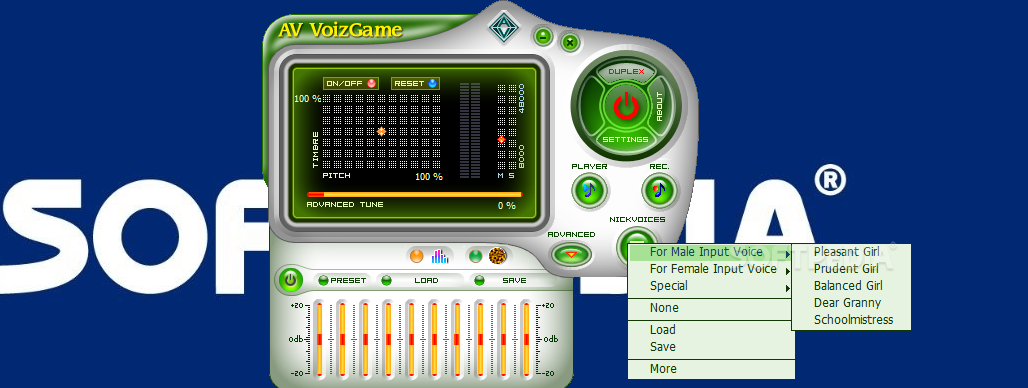Toggle the equalizer green power button

coord(290,281)
